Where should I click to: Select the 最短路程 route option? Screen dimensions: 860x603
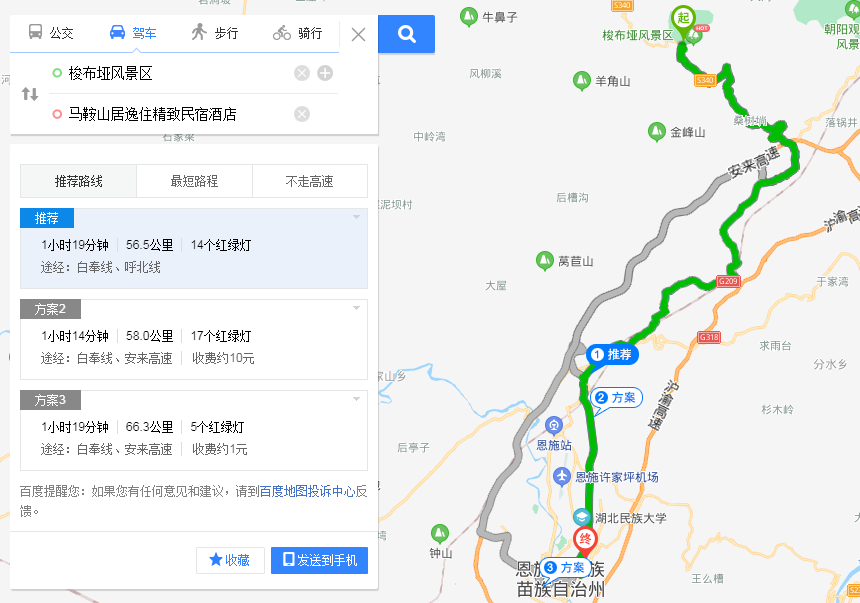[x=194, y=181]
